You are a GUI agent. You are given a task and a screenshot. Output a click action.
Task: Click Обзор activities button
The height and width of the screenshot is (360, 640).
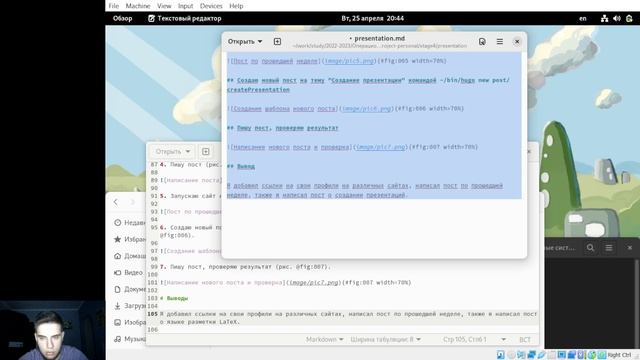(122, 18)
